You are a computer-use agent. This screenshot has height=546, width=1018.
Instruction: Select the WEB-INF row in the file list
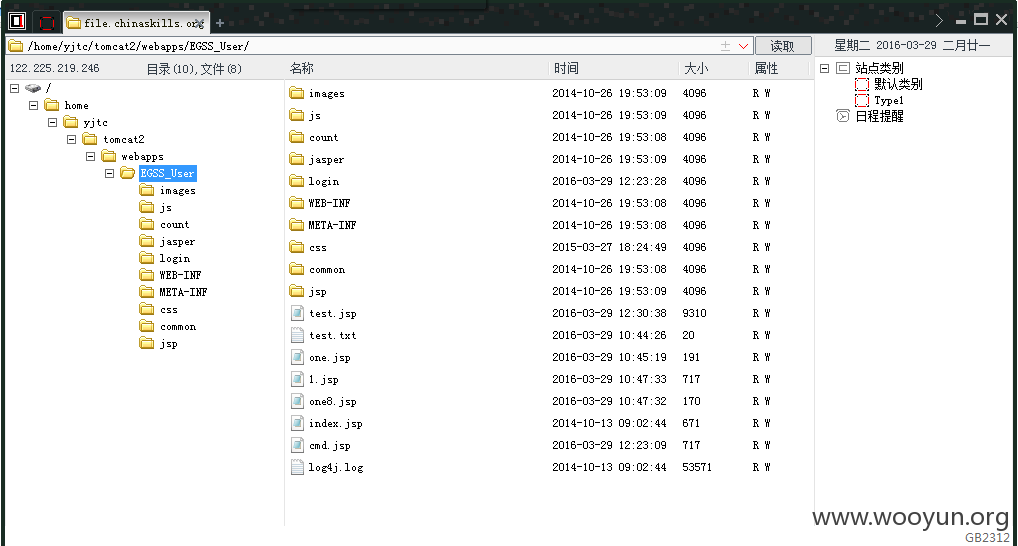(549, 203)
